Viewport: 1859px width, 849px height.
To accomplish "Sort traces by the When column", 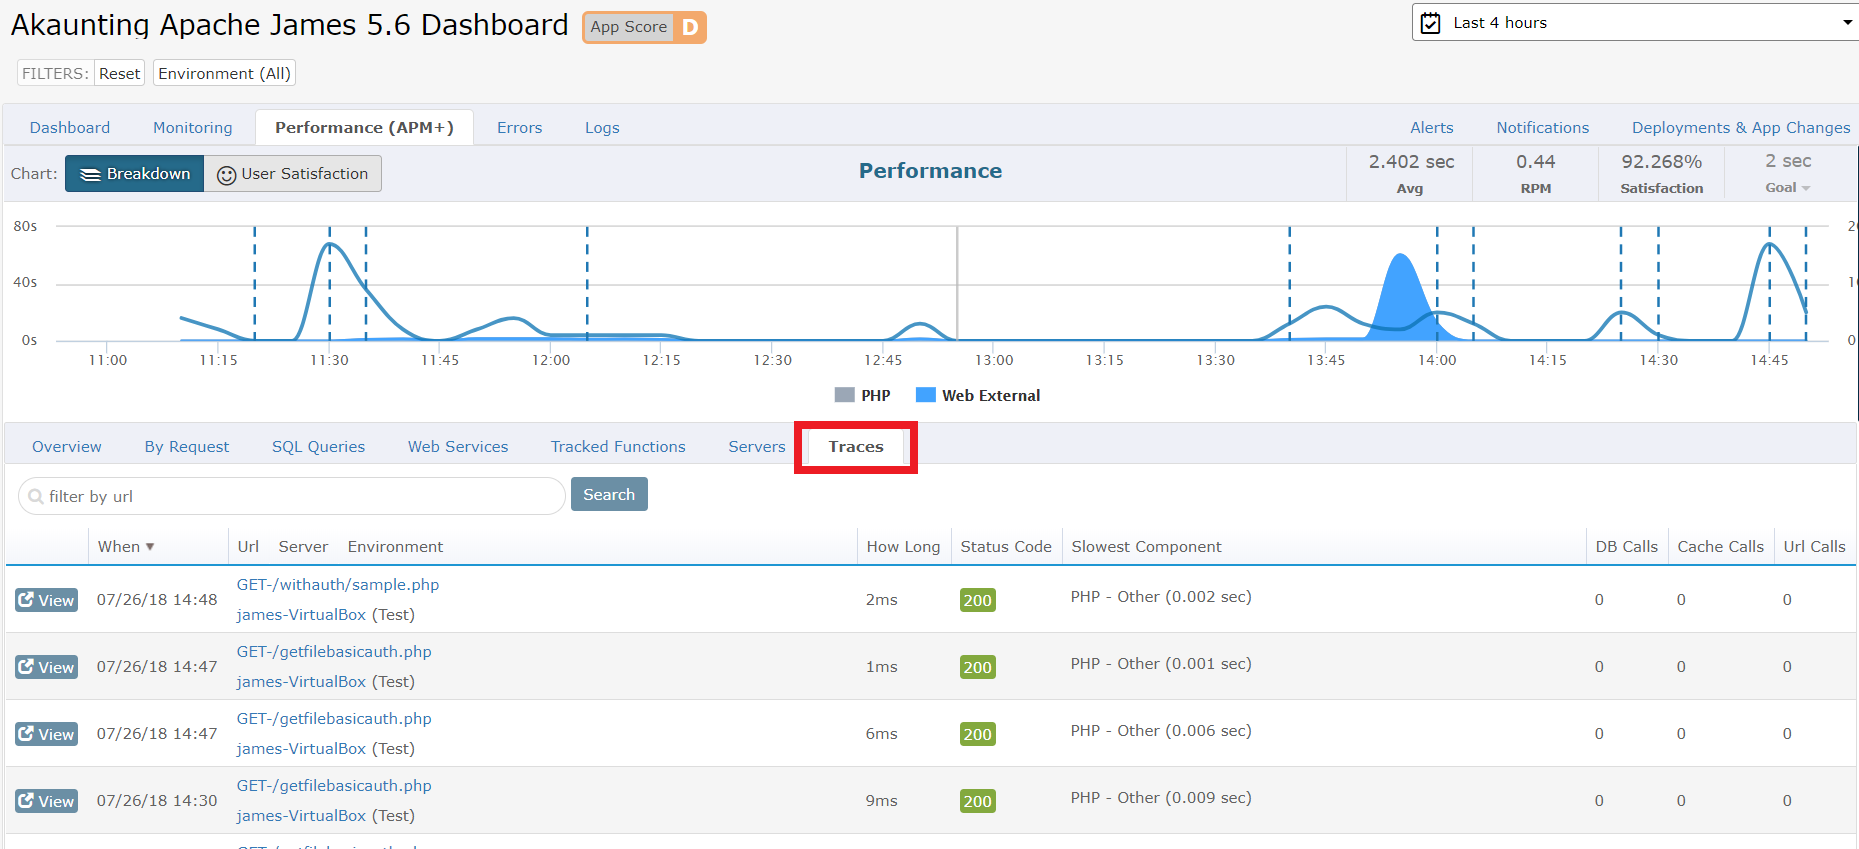I will [x=126, y=547].
